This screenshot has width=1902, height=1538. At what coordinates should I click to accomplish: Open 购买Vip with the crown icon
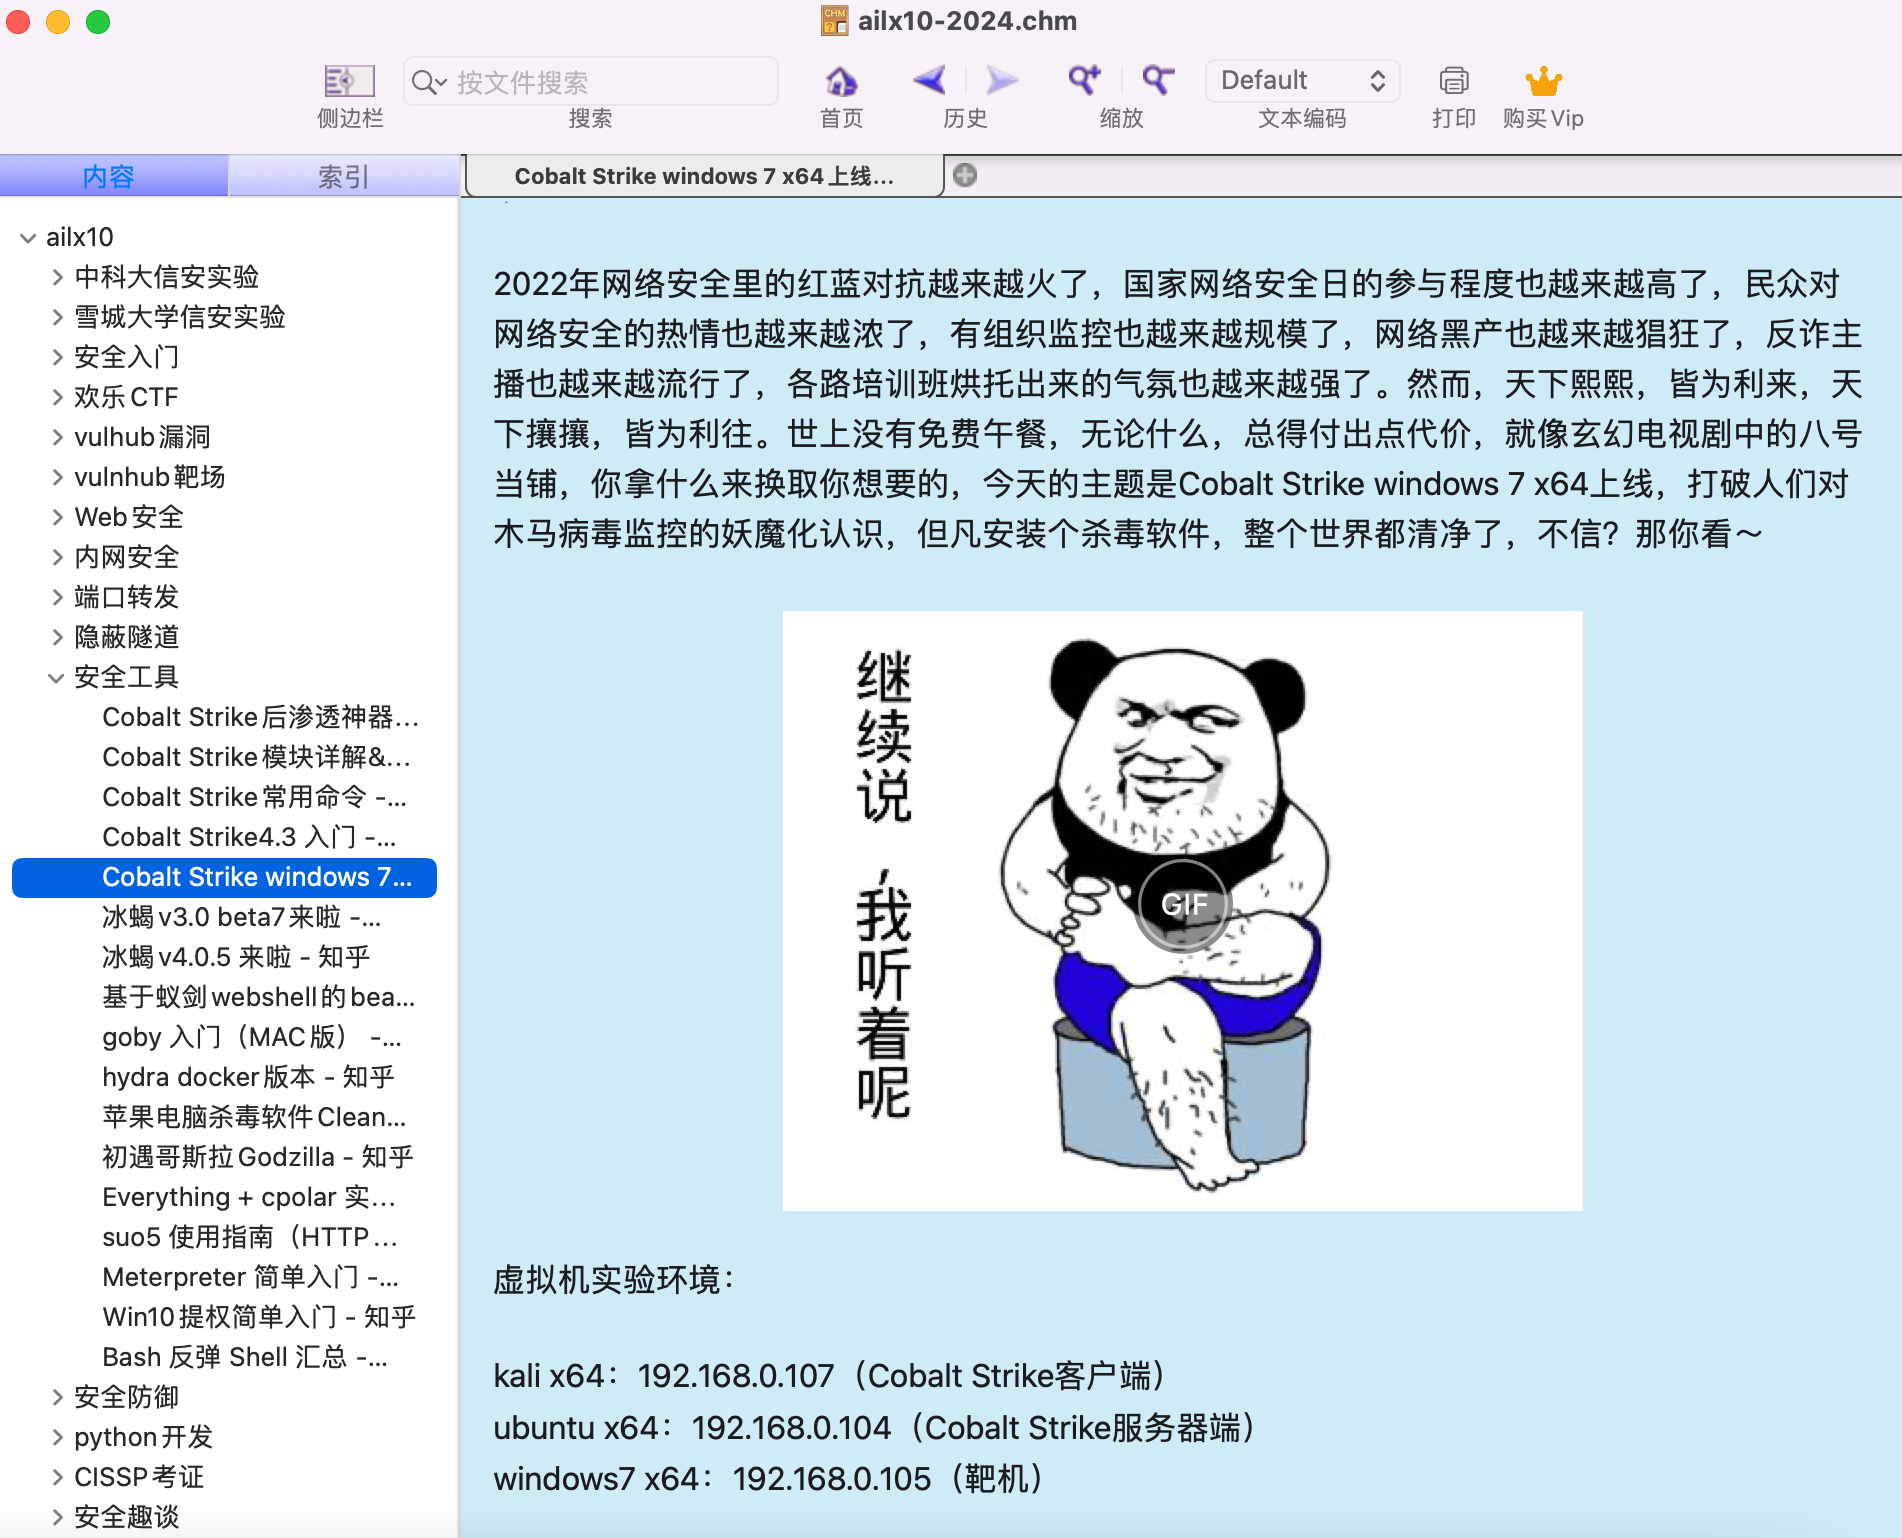click(1543, 81)
